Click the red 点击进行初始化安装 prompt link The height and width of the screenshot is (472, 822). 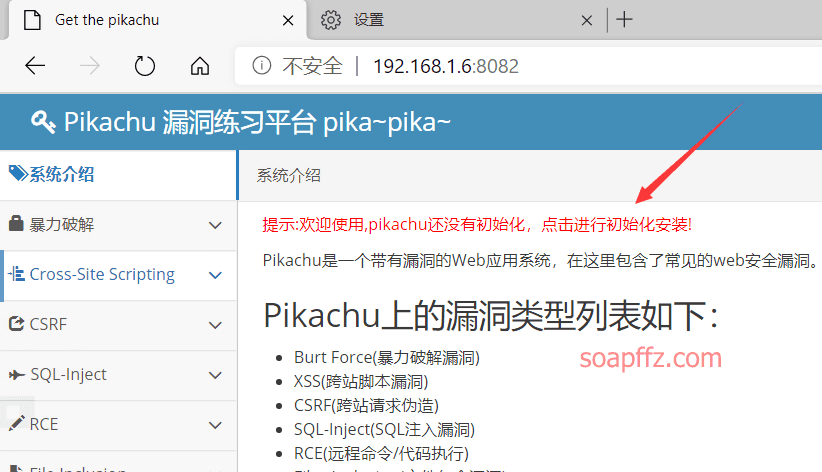616,224
